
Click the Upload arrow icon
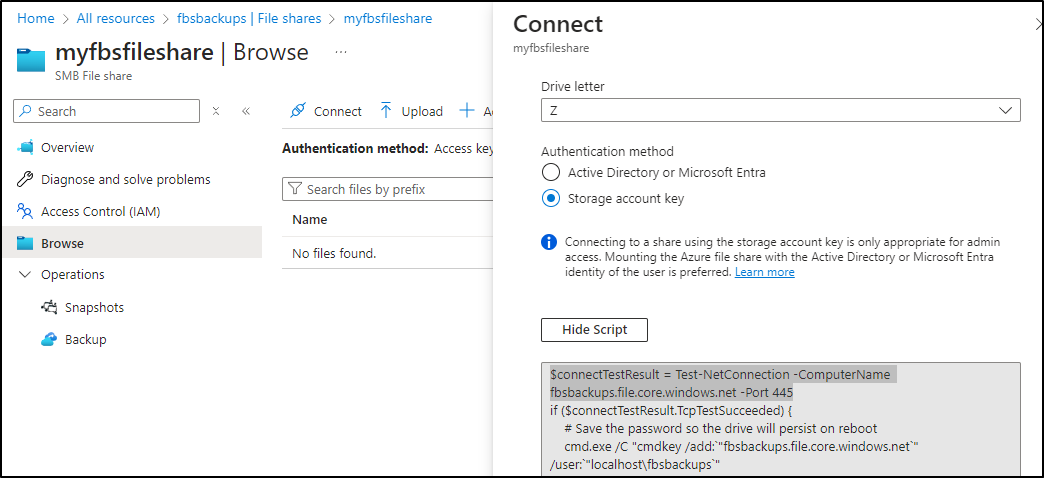pos(386,111)
